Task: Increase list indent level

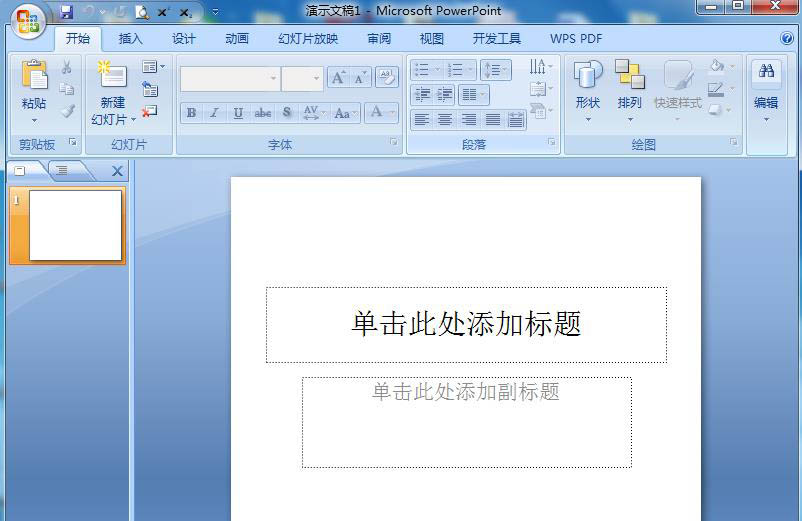Action: tap(444, 95)
